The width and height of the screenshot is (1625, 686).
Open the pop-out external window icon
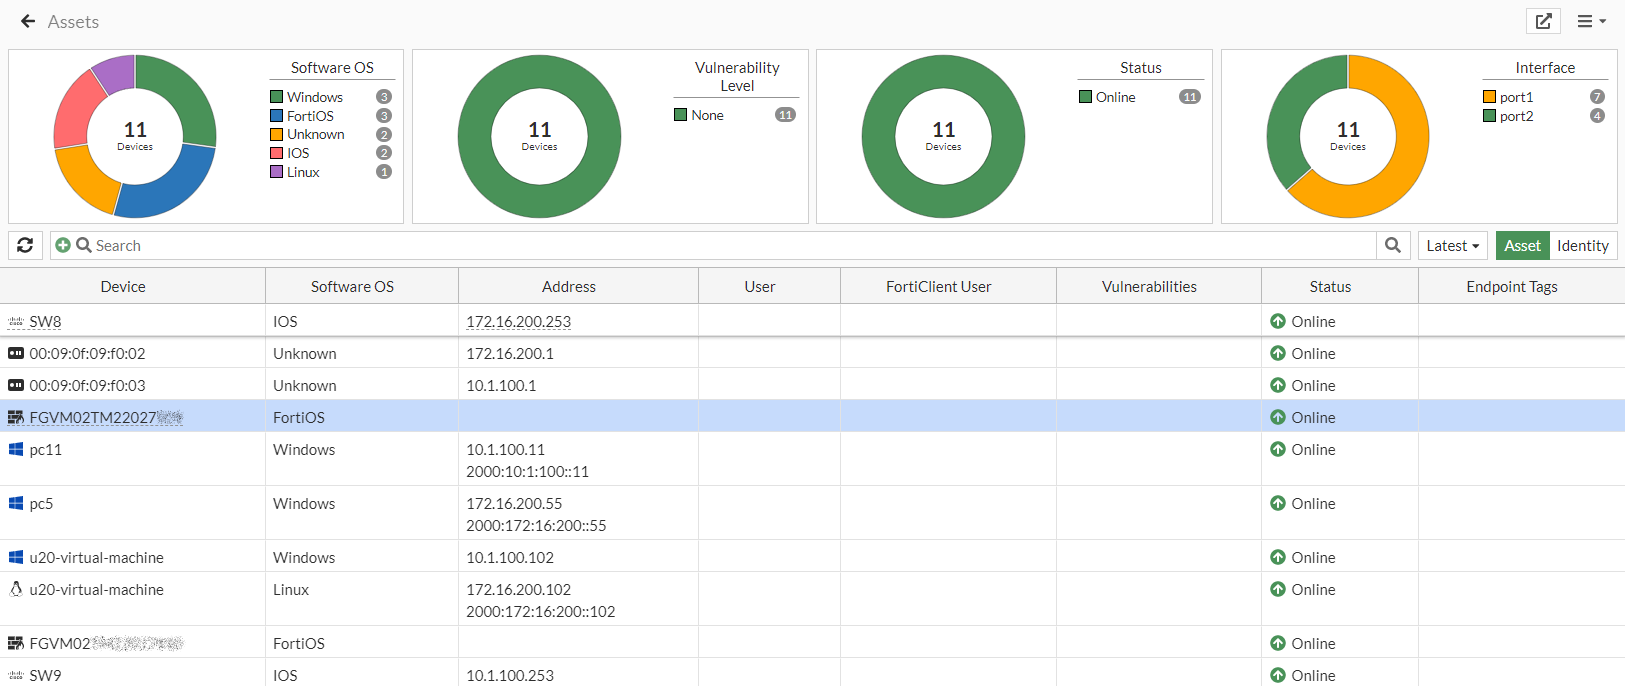(1543, 21)
